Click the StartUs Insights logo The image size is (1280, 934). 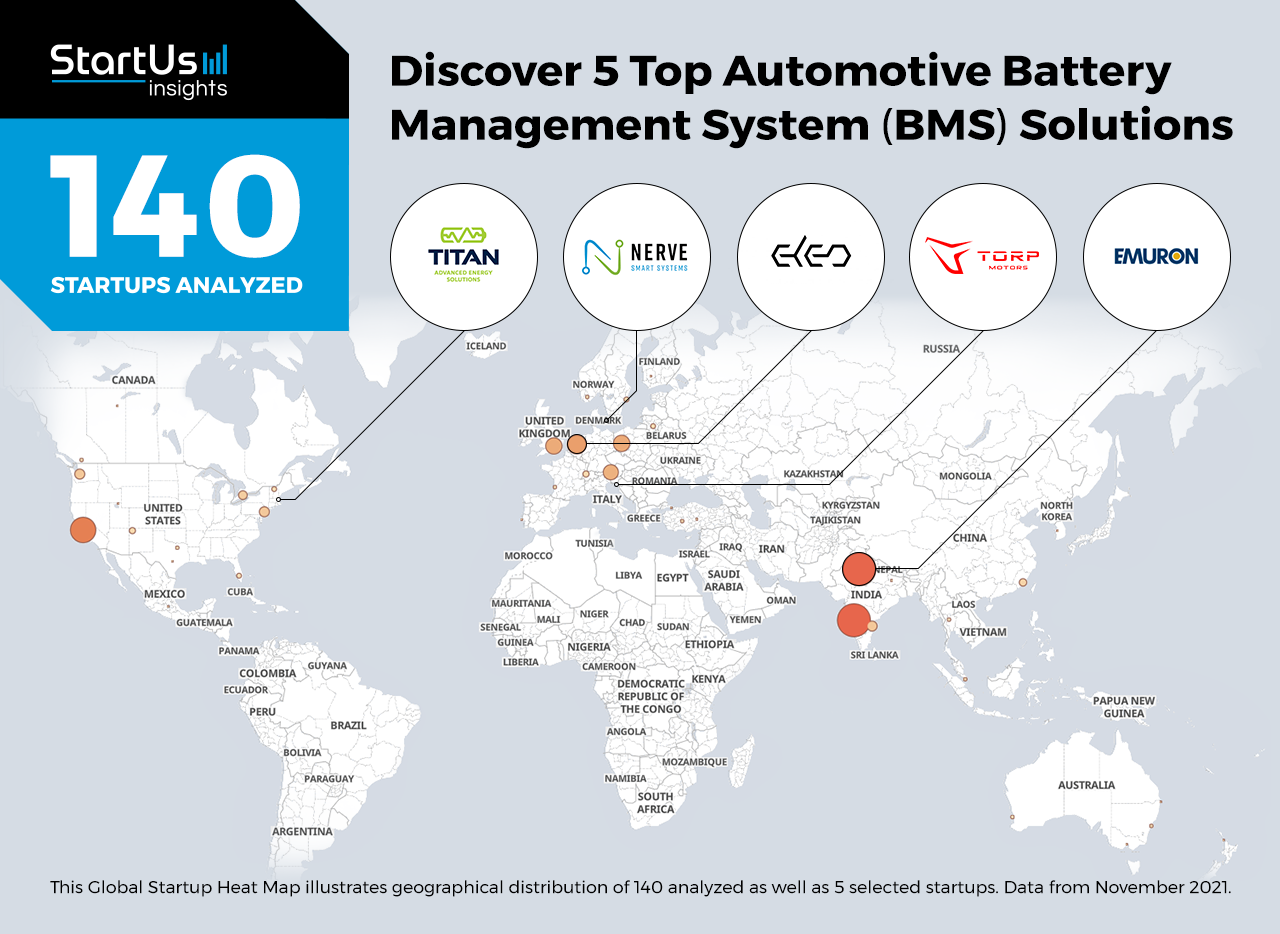tap(139, 71)
